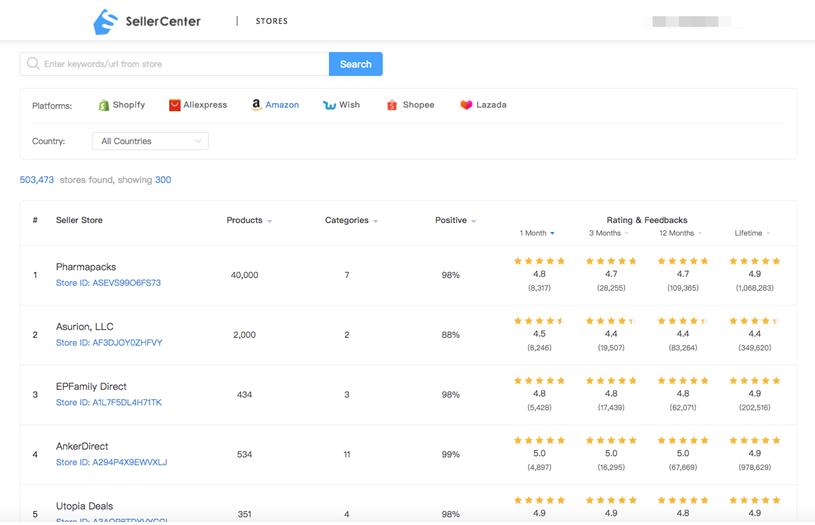Filter by Wish platform label
The width and height of the screenshot is (815, 525).
point(349,104)
